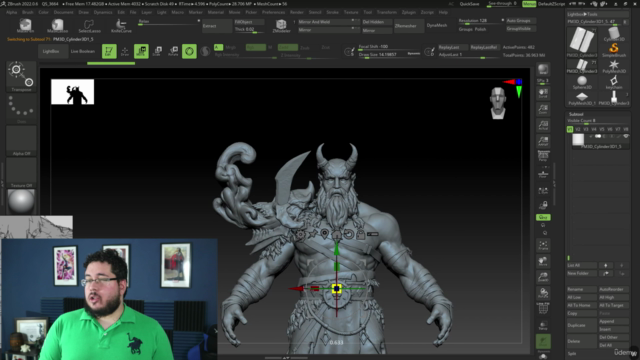Select the ZModeler brush icon

pyautogui.click(x=281, y=25)
